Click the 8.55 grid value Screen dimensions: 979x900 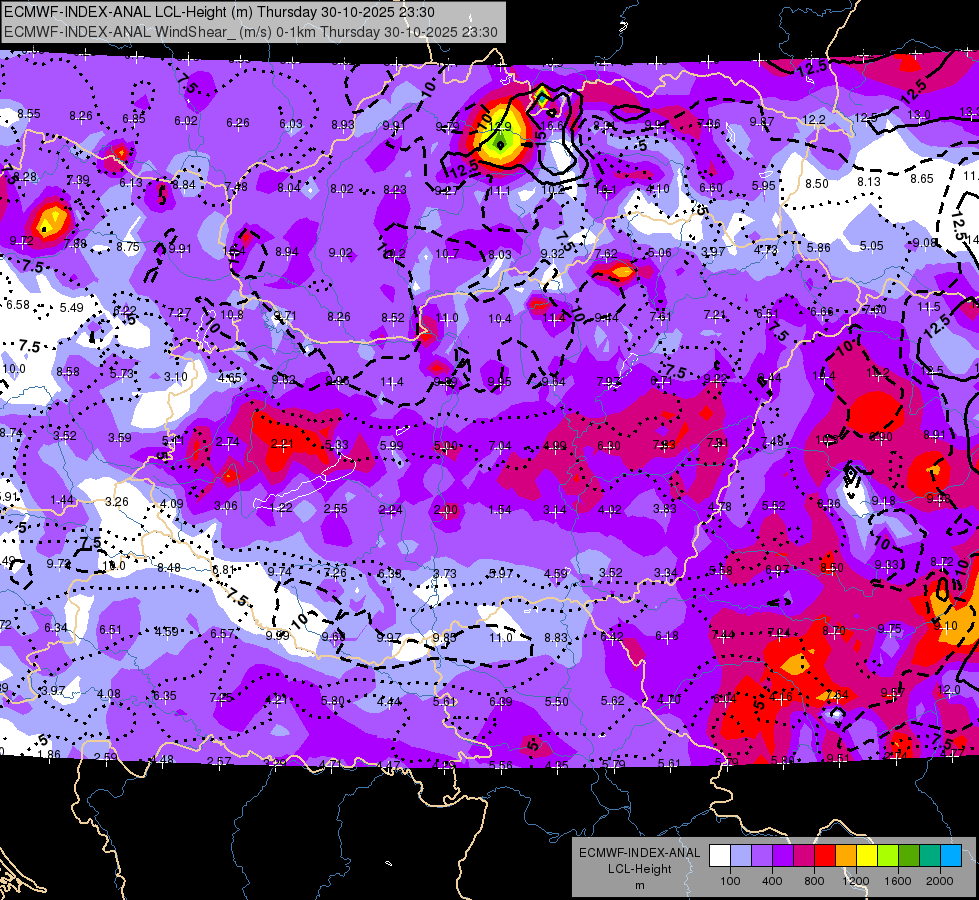coord(29,114)
